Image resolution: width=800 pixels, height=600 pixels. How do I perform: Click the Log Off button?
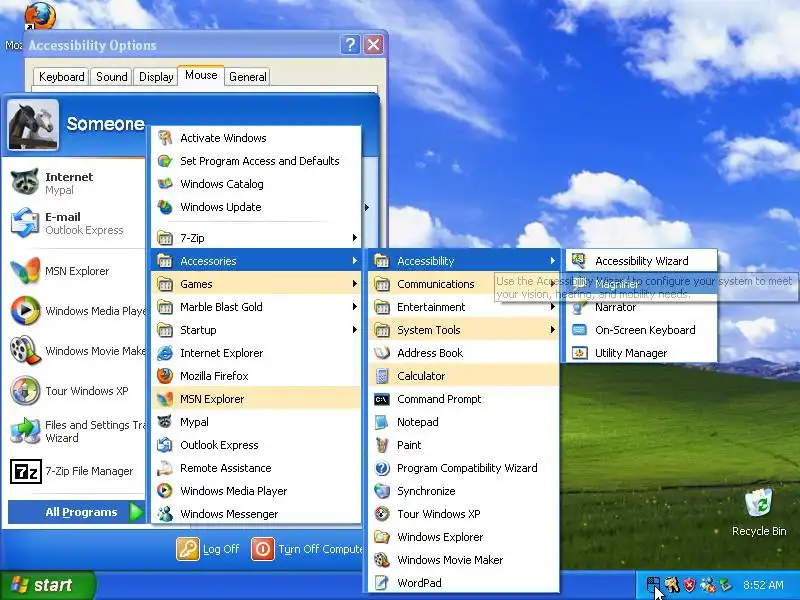click(208, 549)
